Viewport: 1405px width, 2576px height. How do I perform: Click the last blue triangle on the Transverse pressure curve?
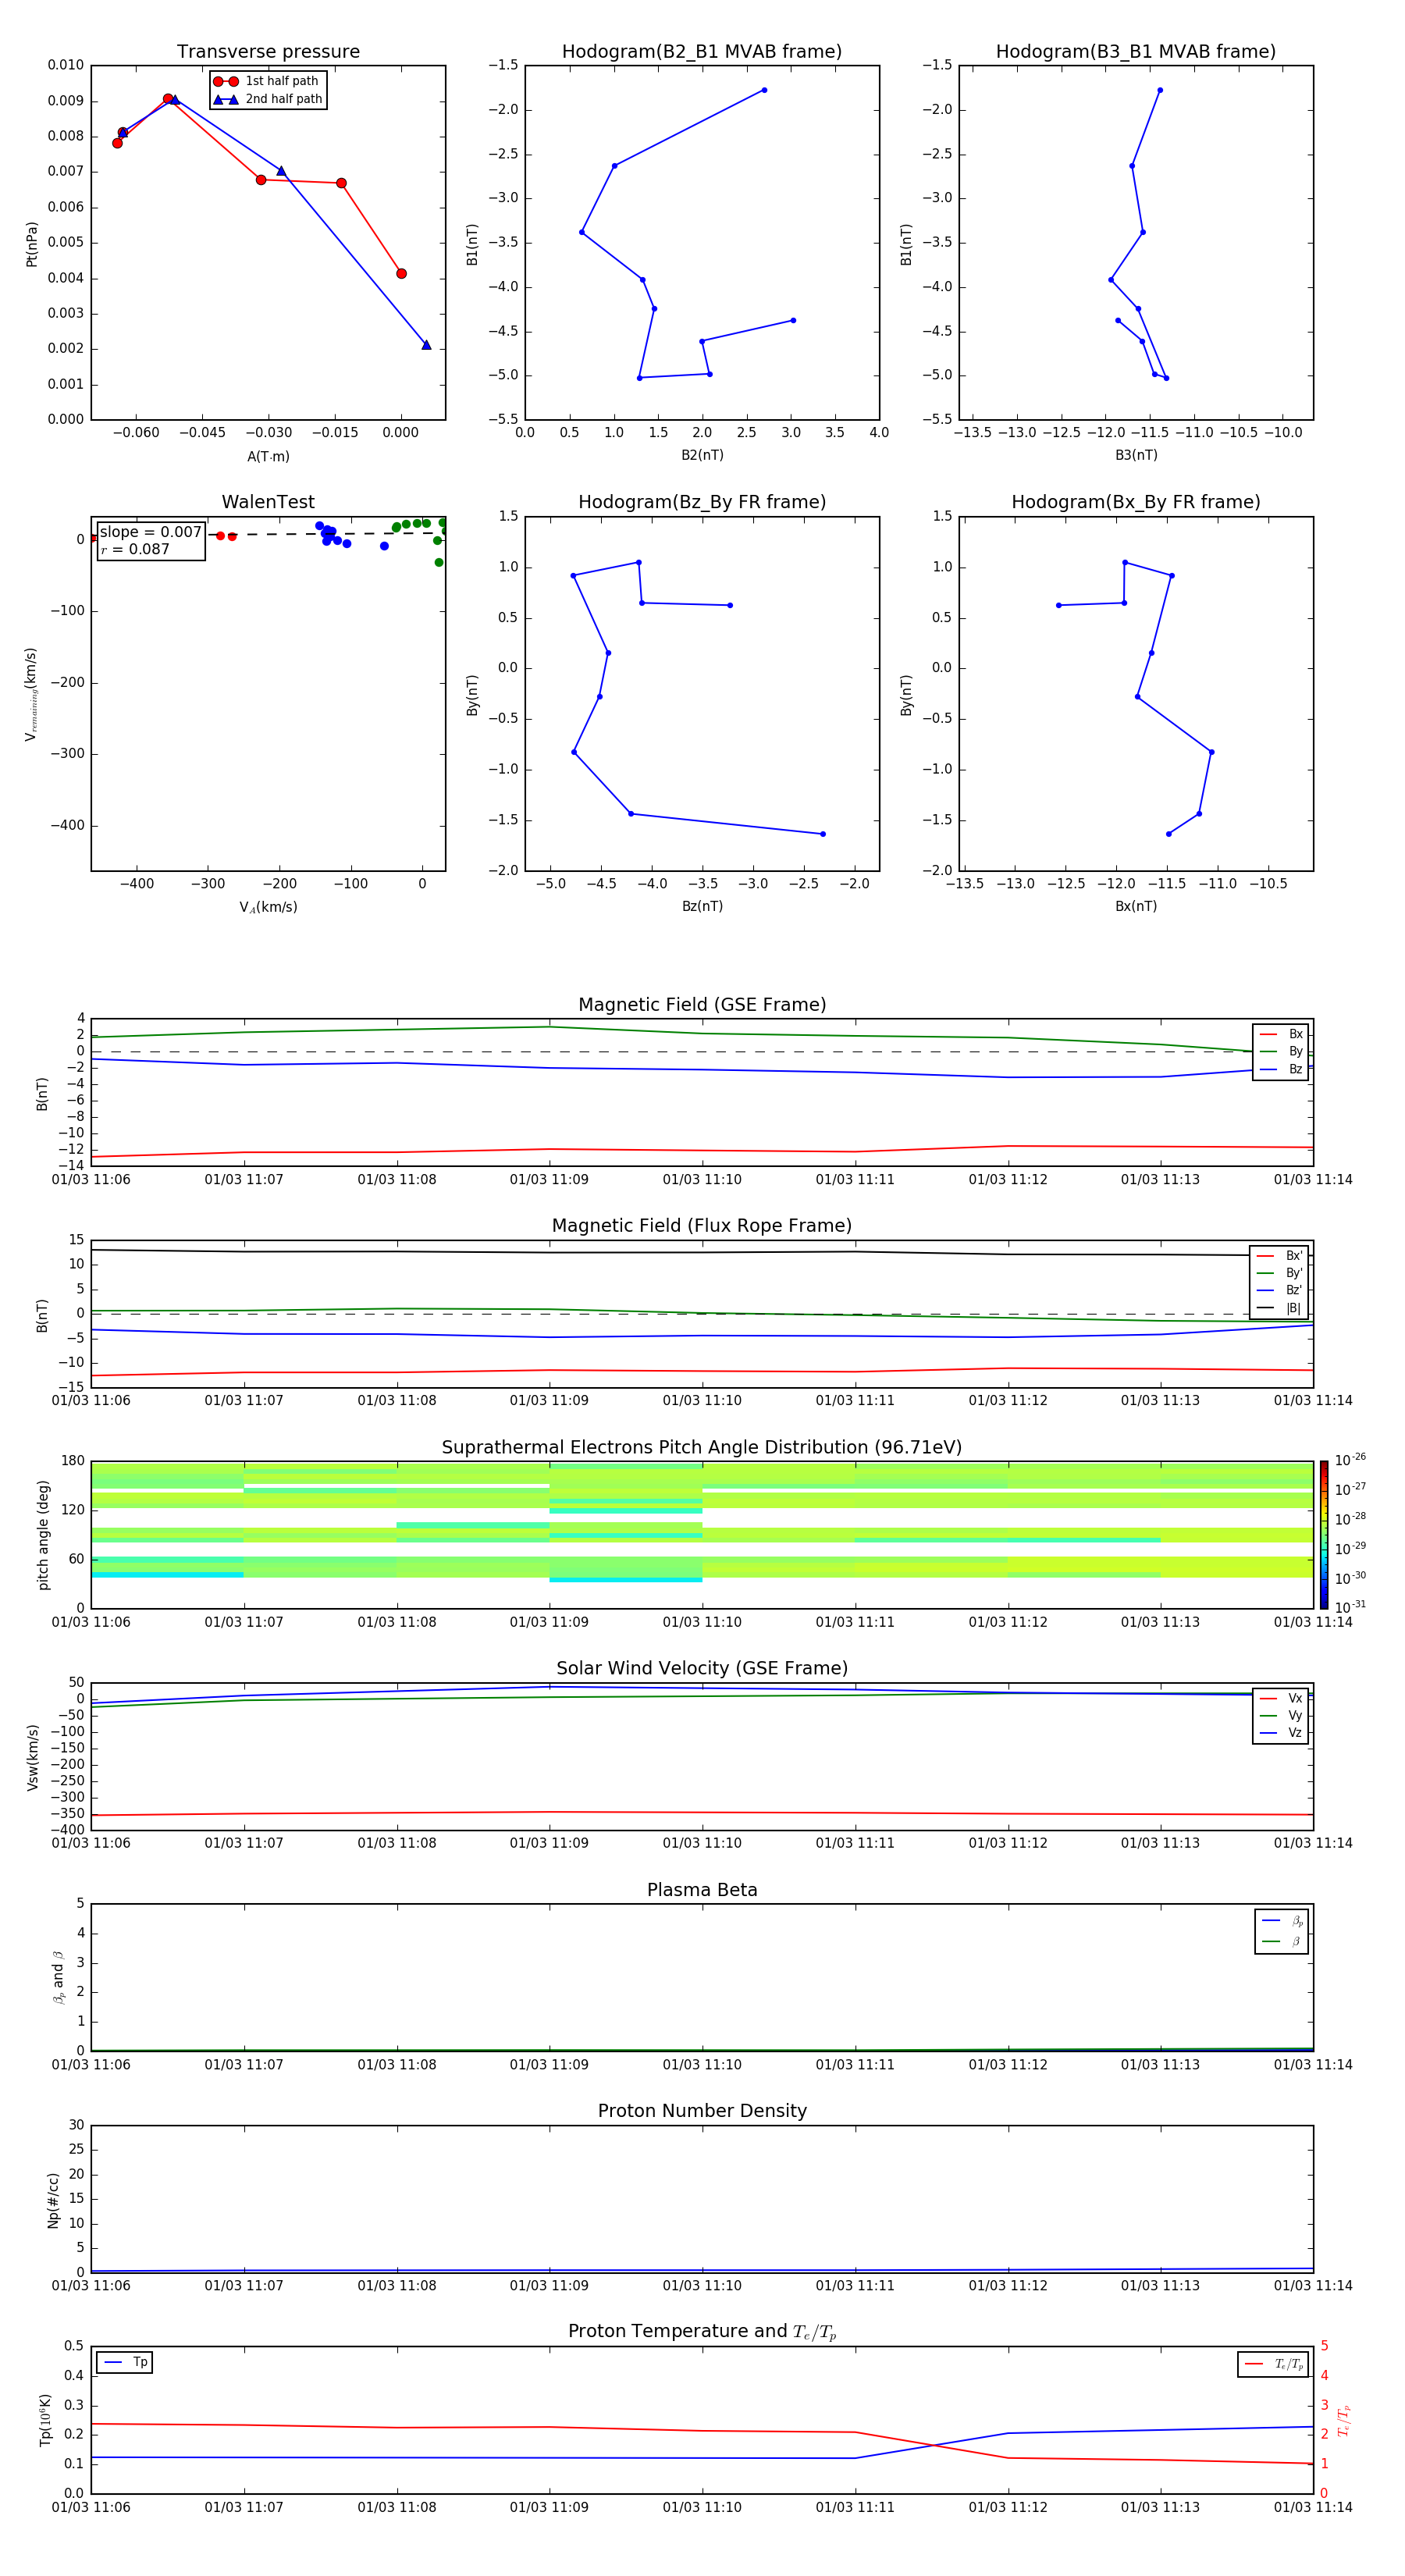click(x=426, y=345)
